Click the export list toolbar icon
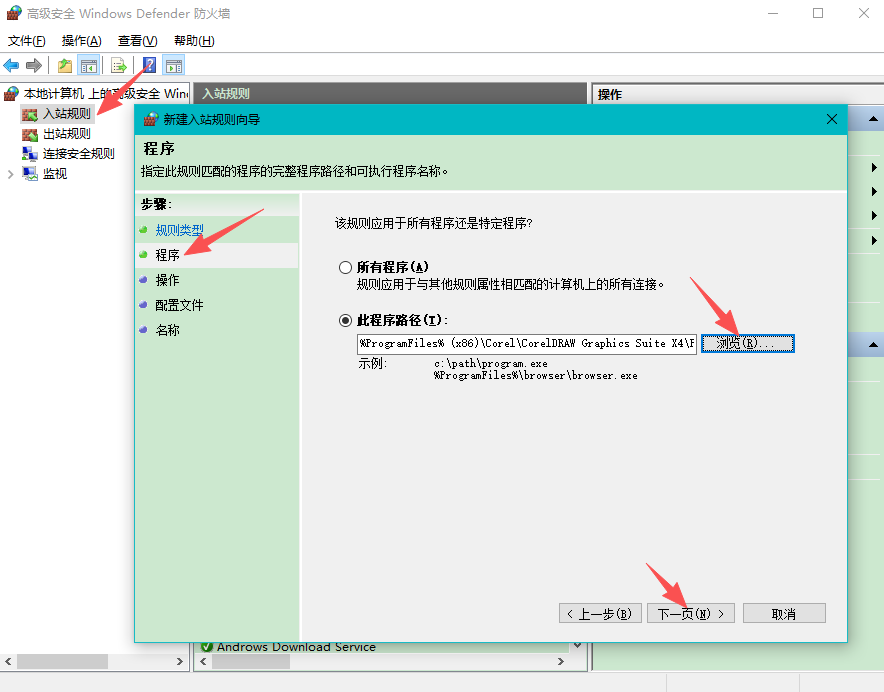The width and height of the screenshot is (884, 692). tap(118, 65)
